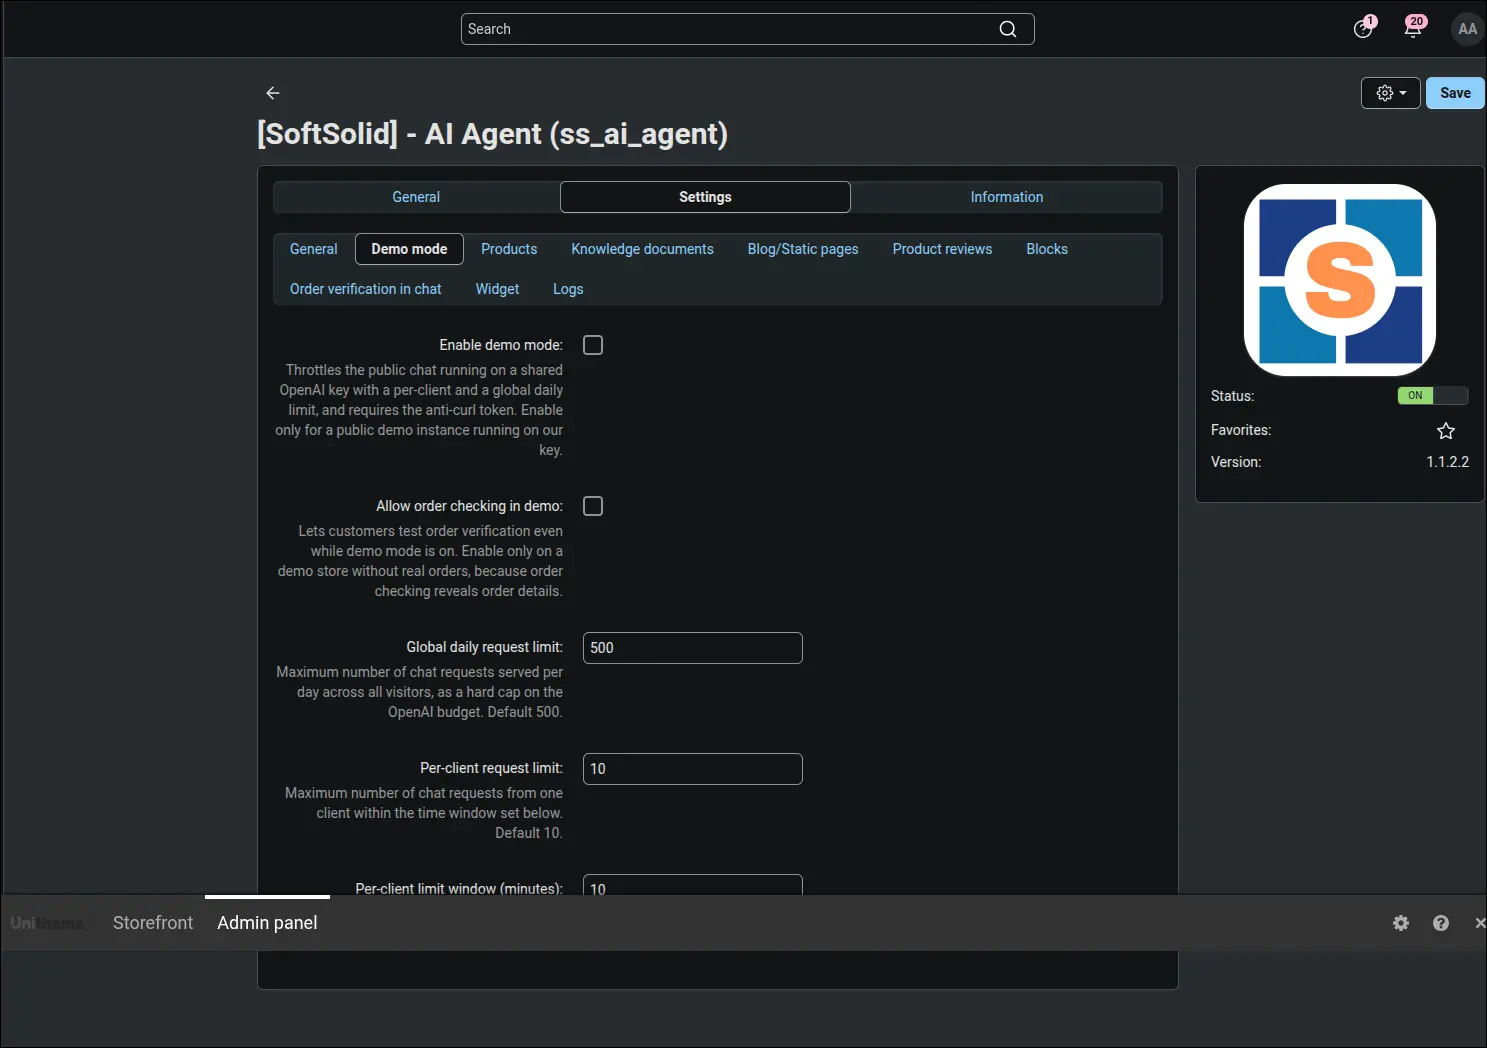Image resolution: width=1487 pixels, height=1048 pixels.
Task: Mark add-on as favorite with star icon
Action: tap(1446, 431)
